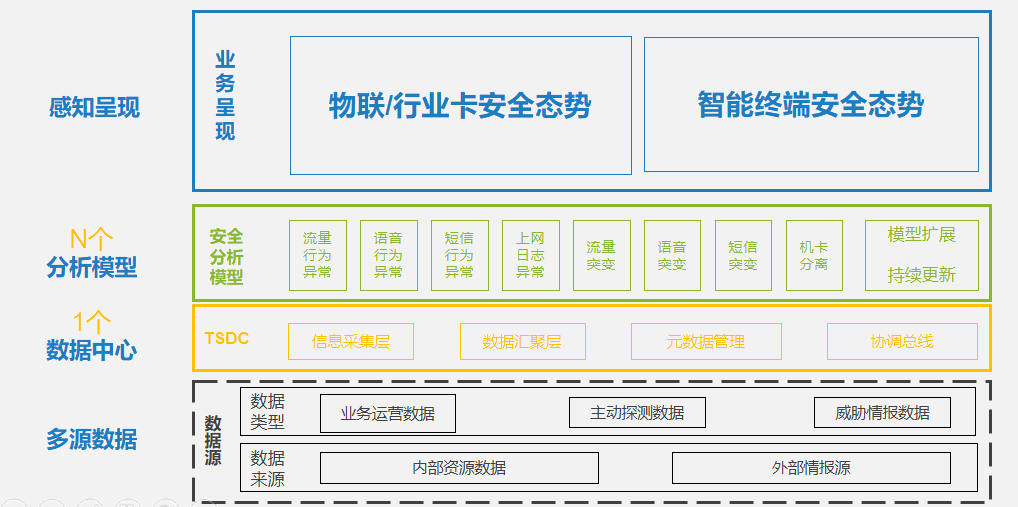Click the 短信行为异常 model box
The height and width of the screenshot is (507, 1018).
click(459, 255)
